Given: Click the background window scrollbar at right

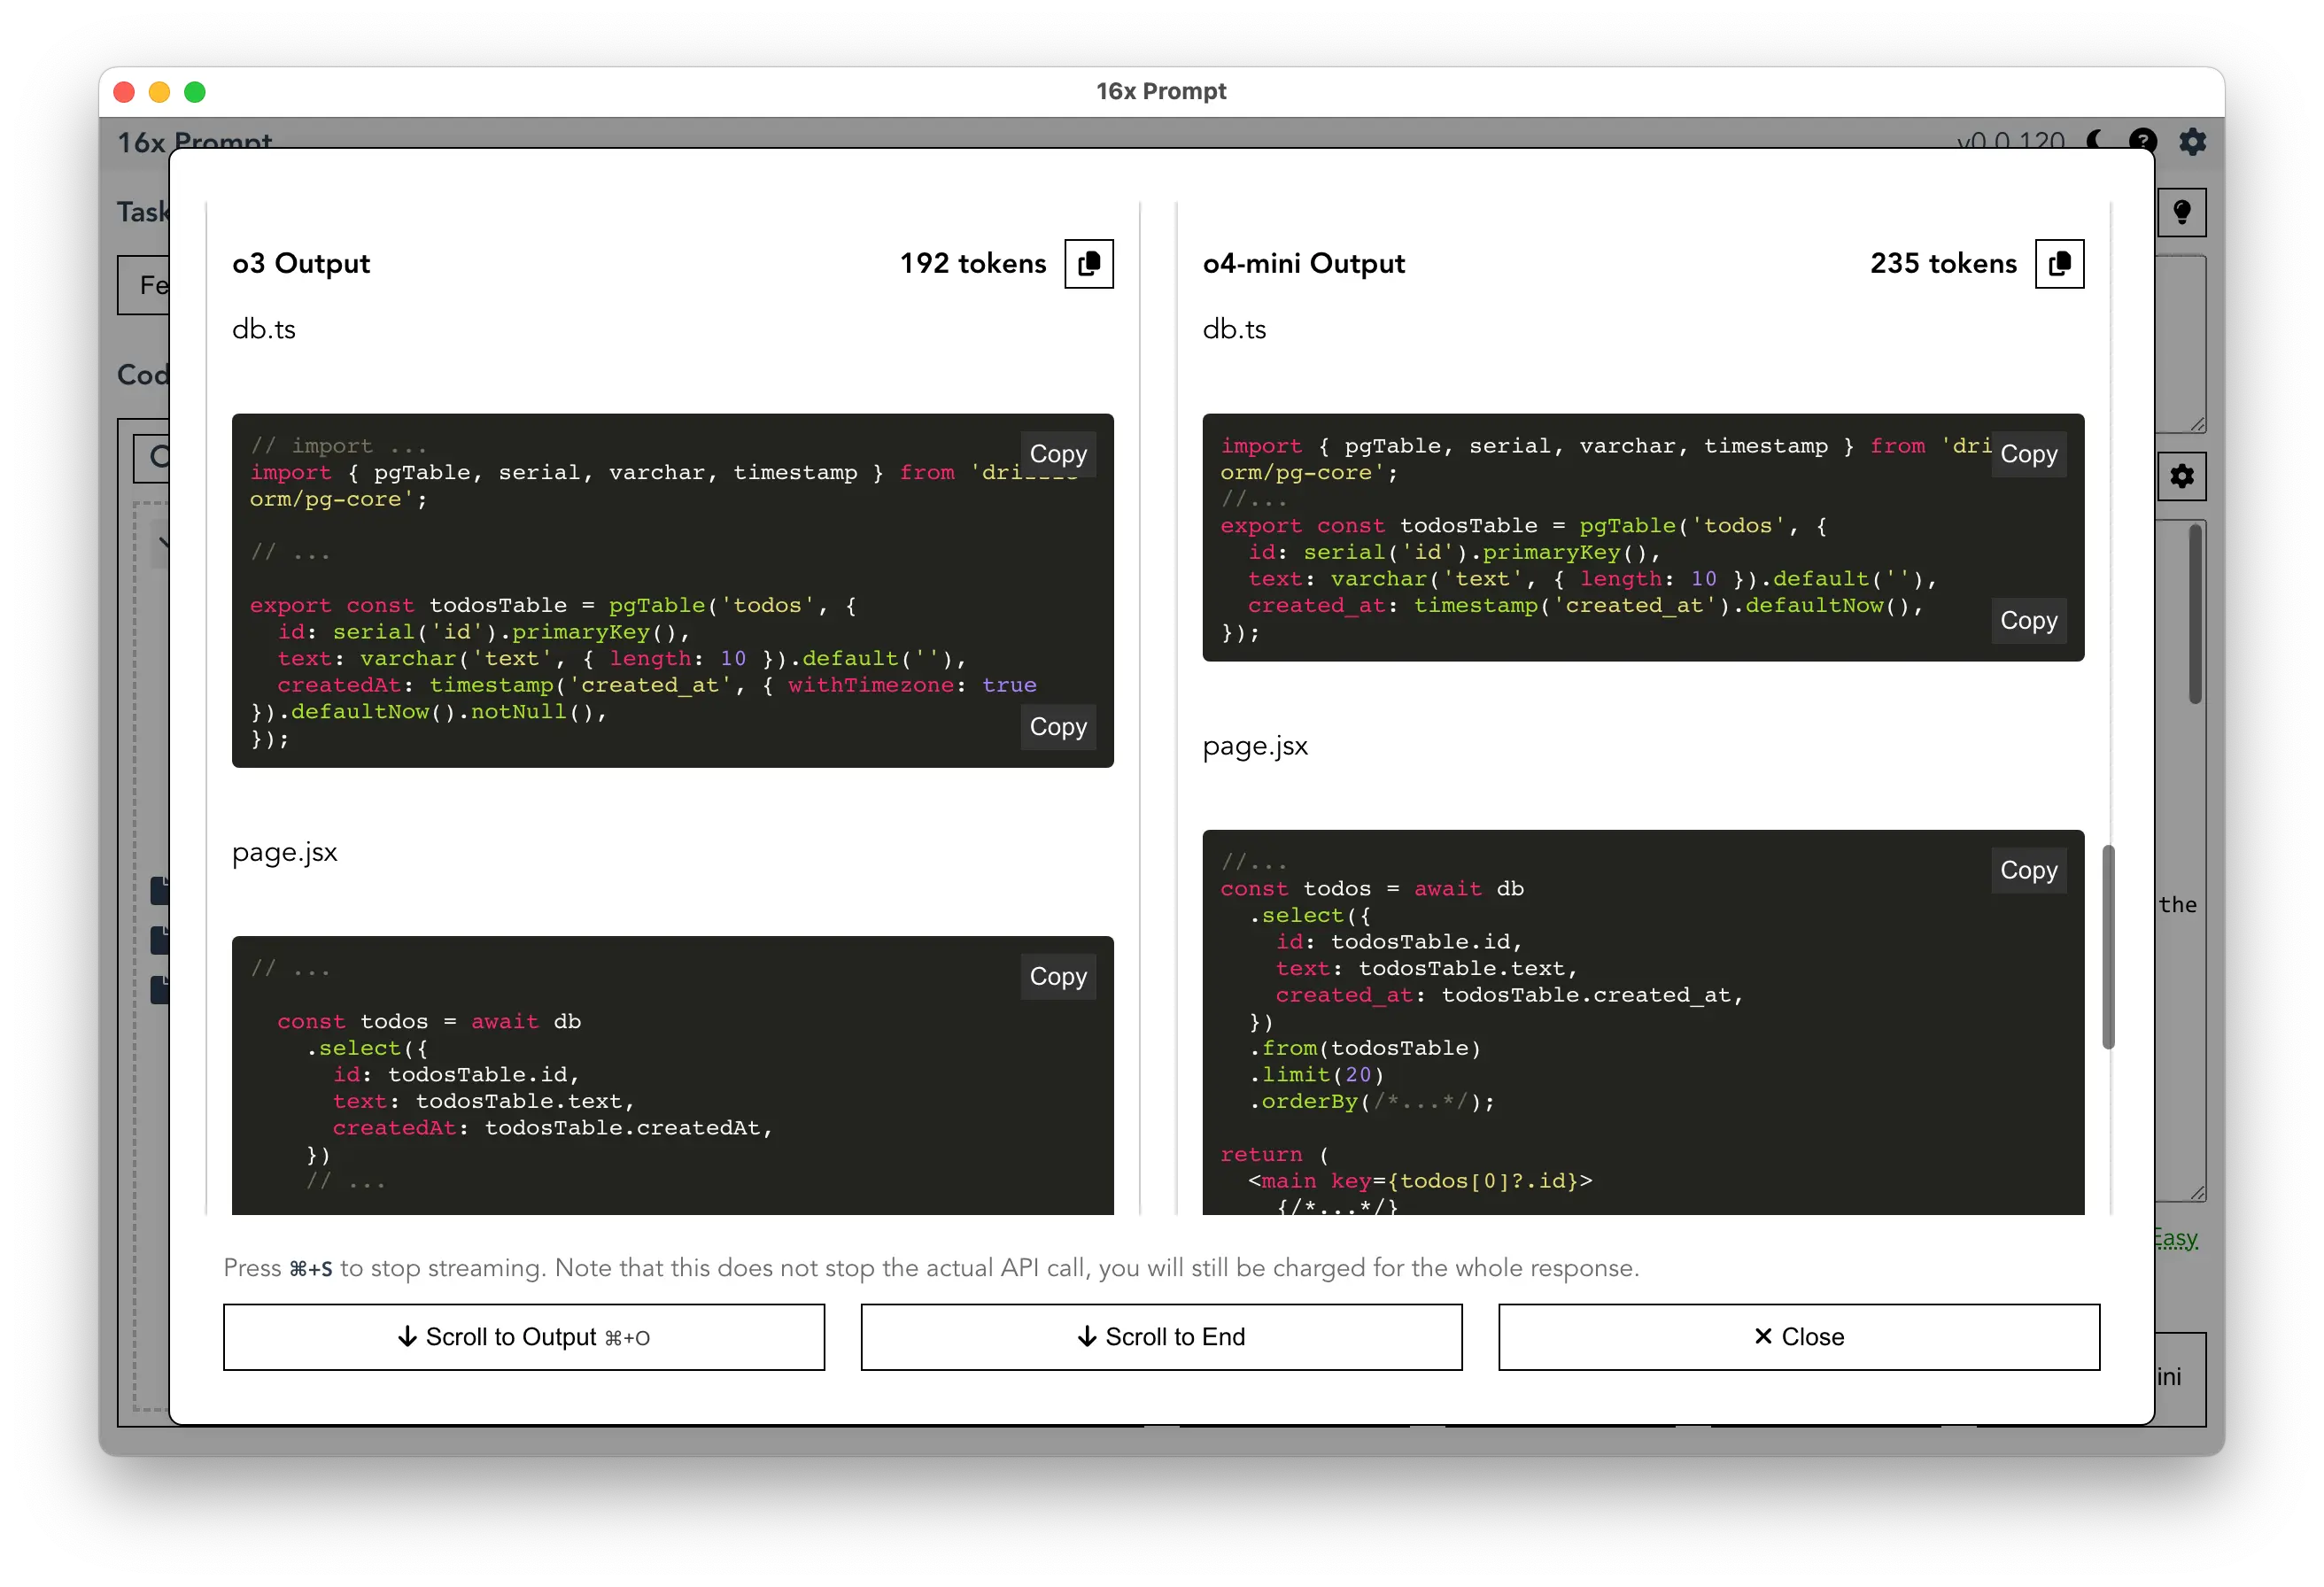Looking at the screenshot, I should coord(2194,614).
